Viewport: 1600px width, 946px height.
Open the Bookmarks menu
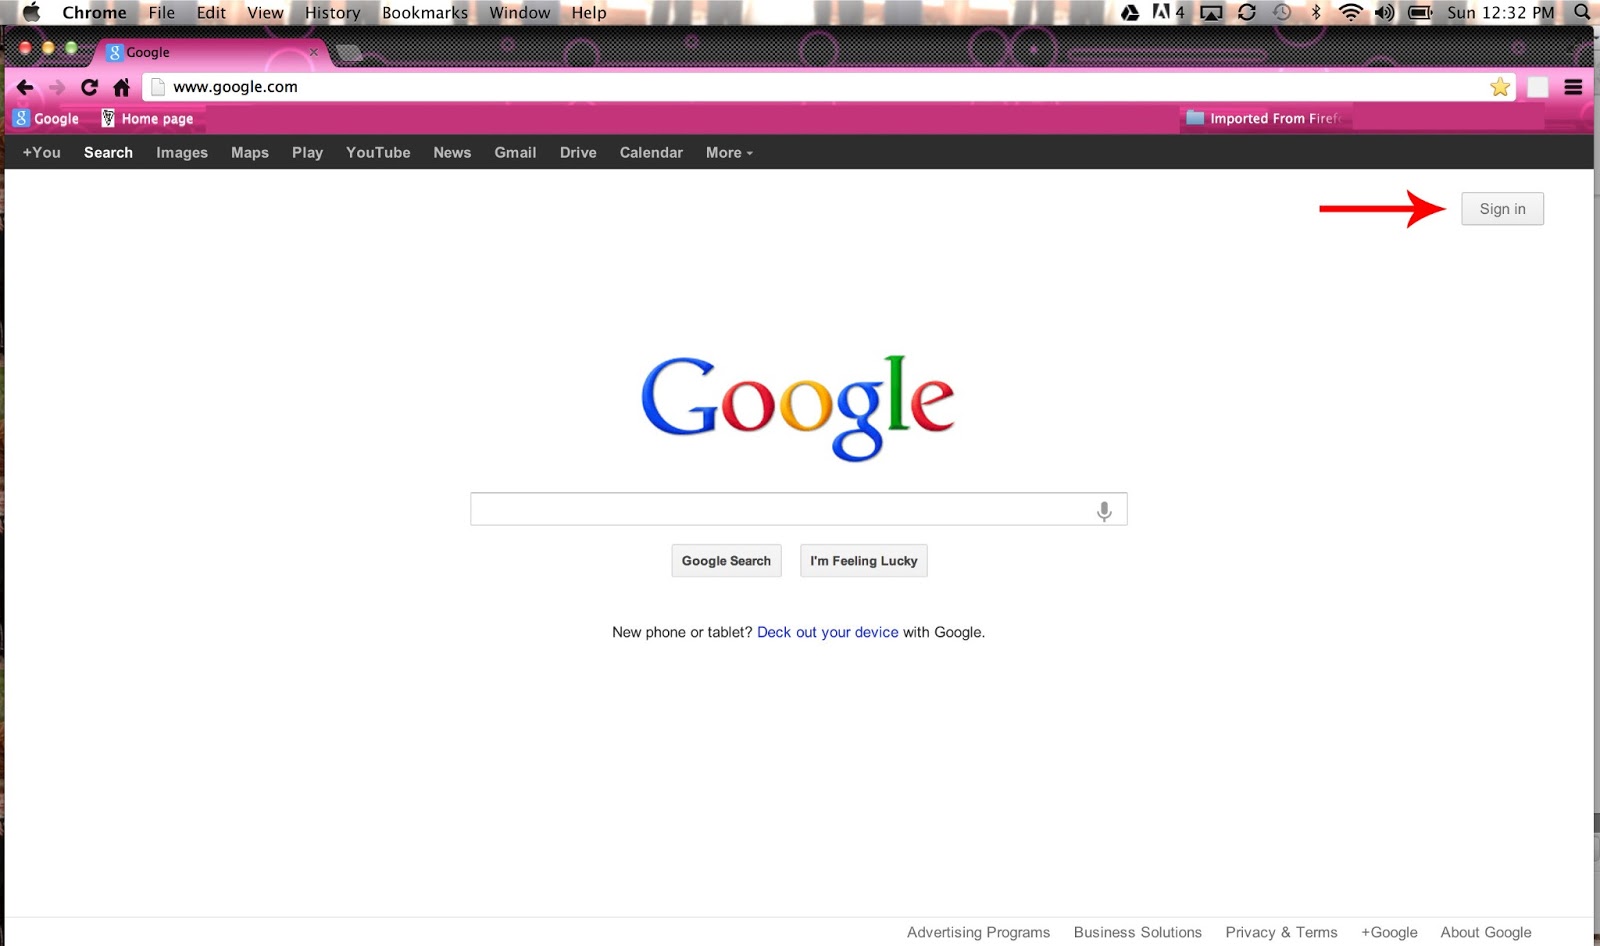424,12
